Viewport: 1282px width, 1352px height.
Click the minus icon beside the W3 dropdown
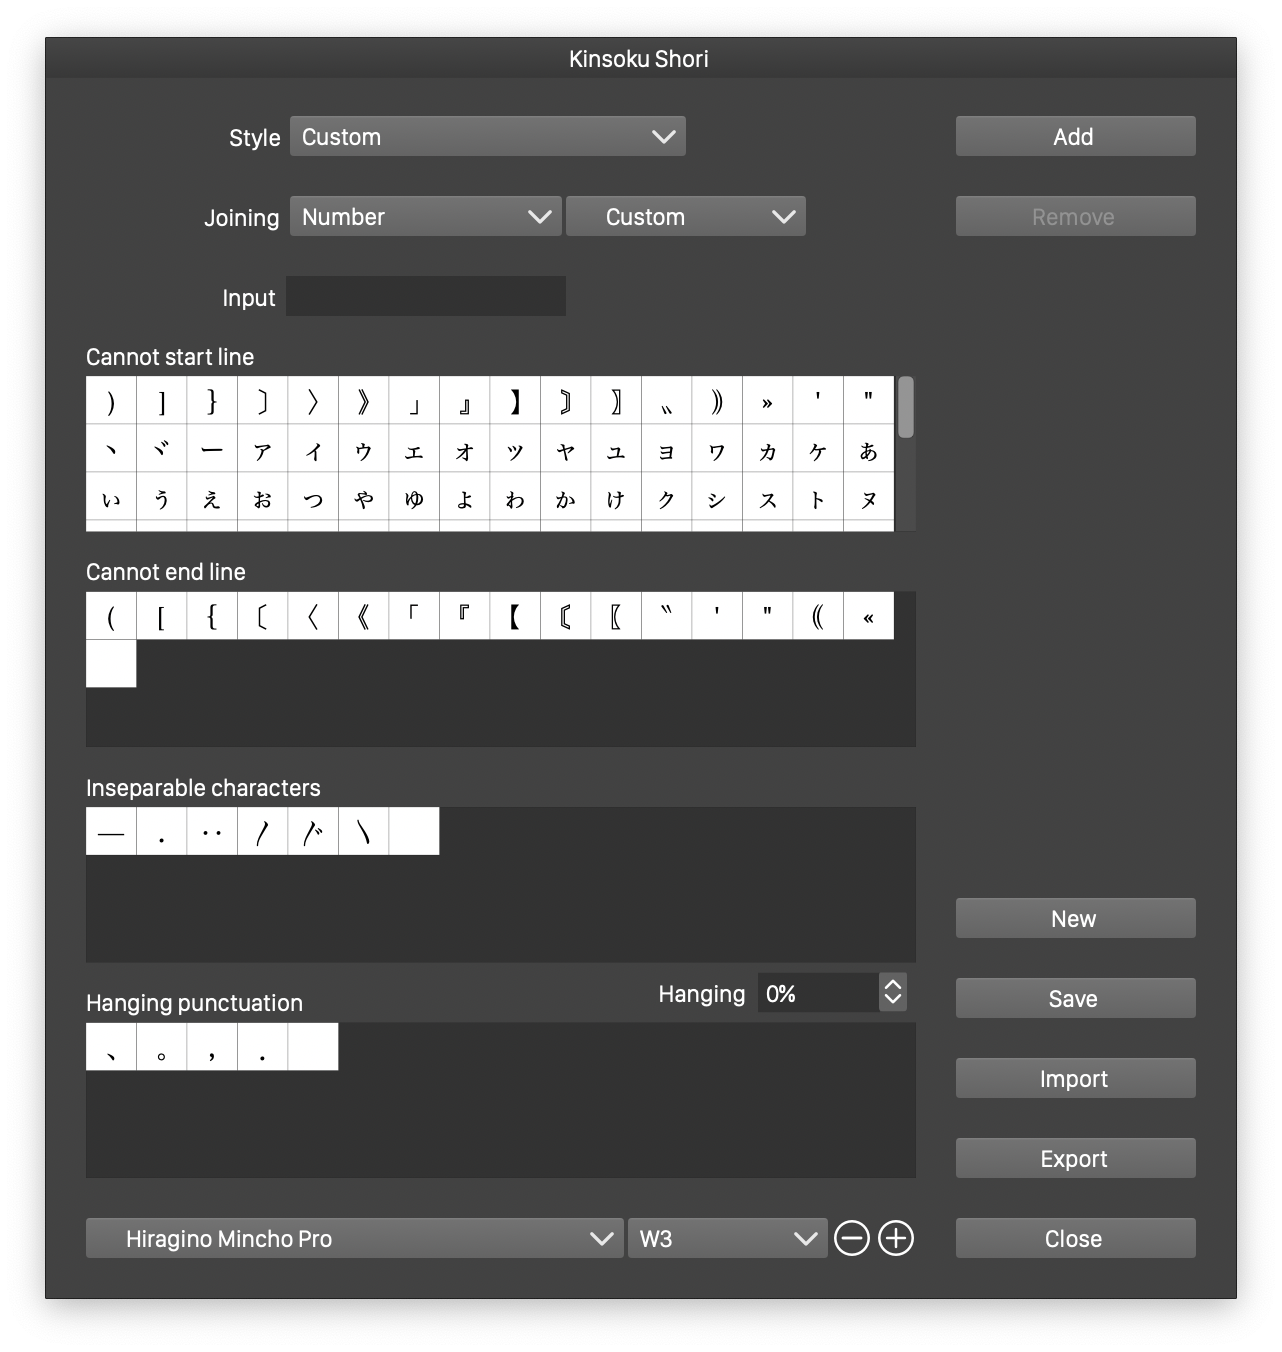click(851, 1238)
